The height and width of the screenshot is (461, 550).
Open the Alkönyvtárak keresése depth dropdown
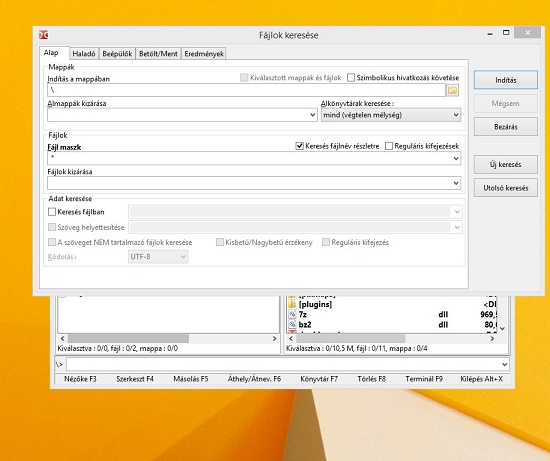click(391, 115)
